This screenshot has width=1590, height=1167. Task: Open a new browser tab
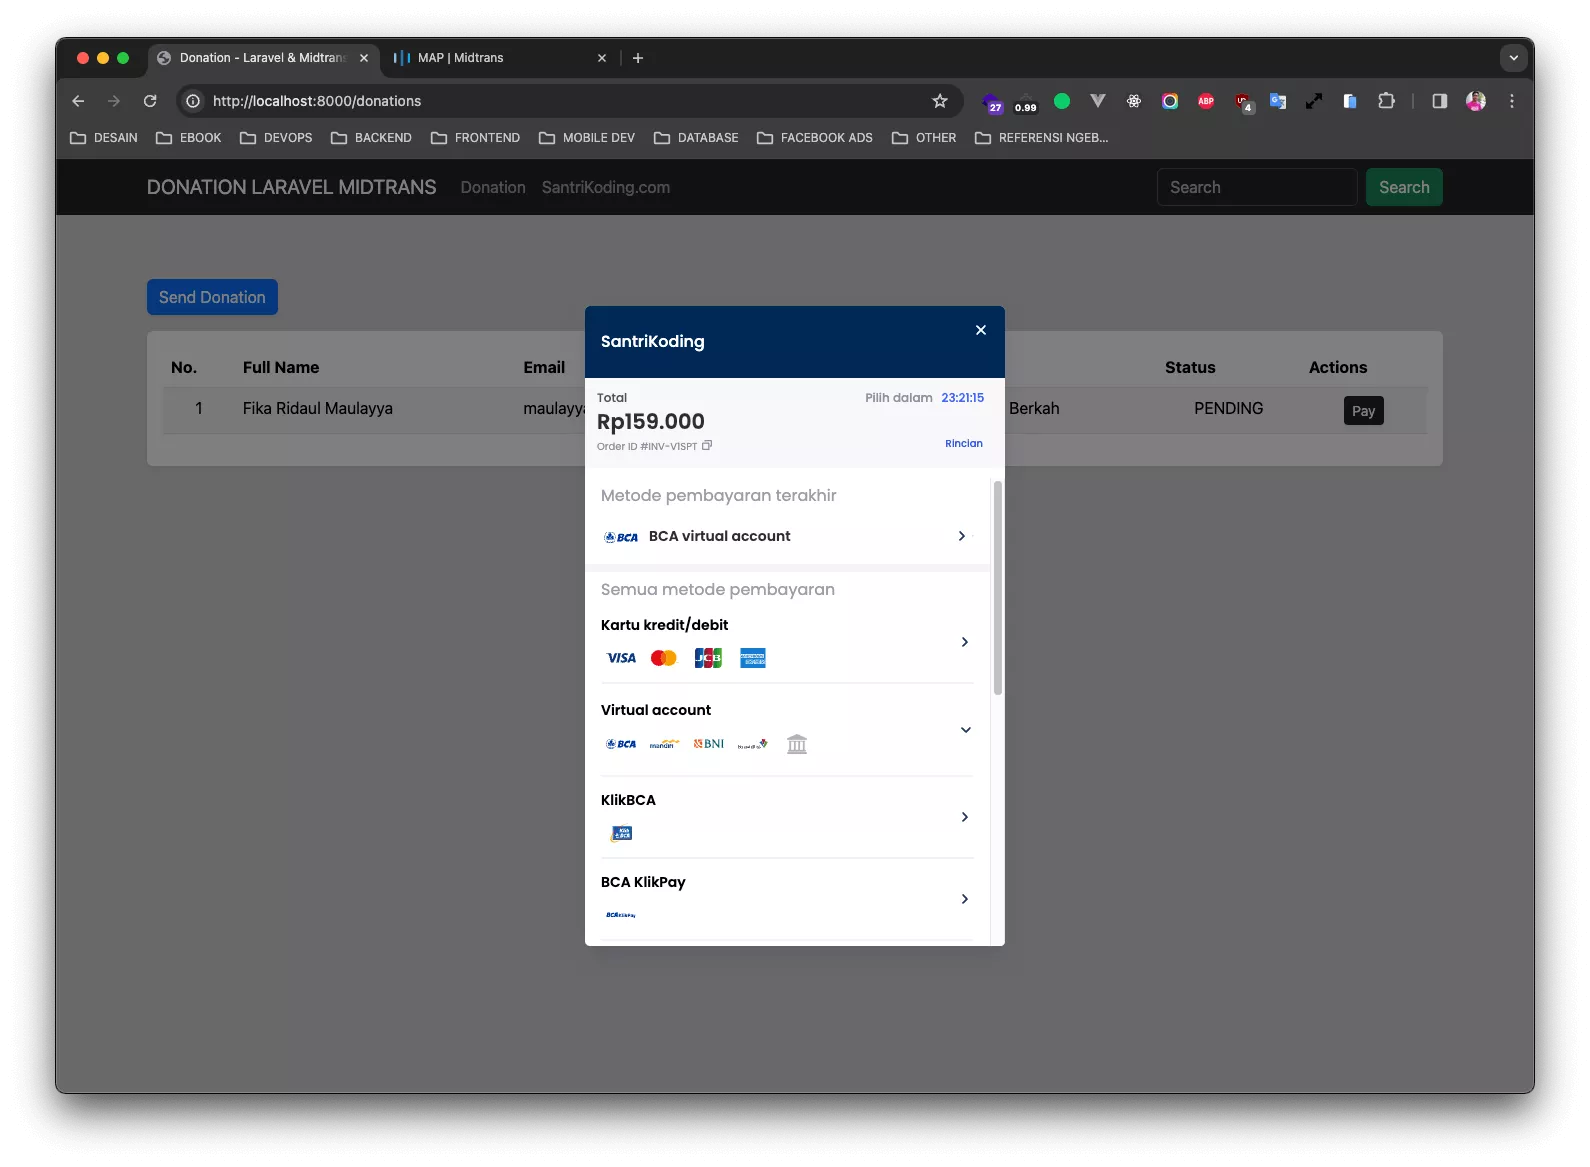click(638, 58)
